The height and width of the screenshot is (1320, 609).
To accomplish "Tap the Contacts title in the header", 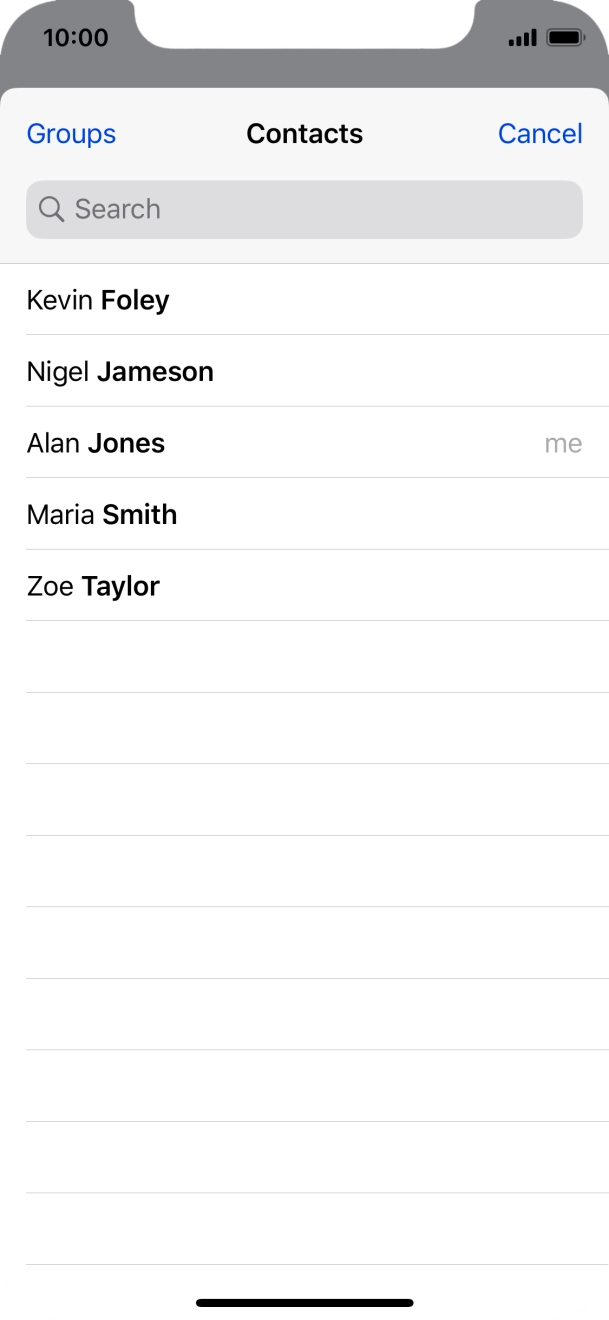I will coord(304,134).
